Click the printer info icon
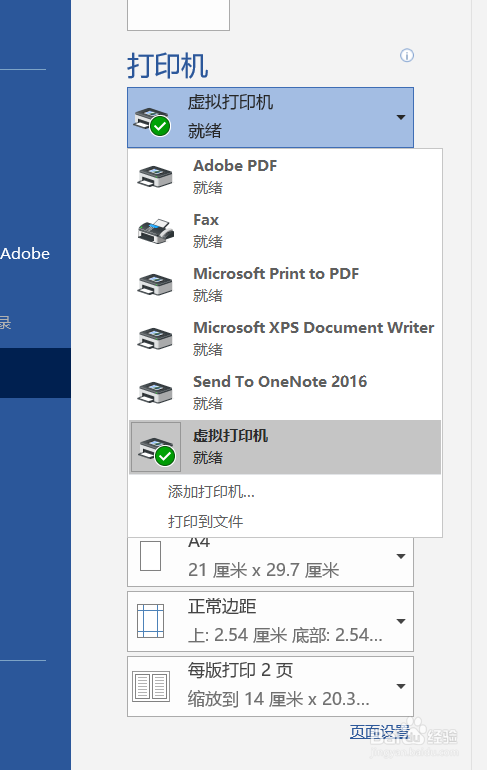 click(406, 55)
